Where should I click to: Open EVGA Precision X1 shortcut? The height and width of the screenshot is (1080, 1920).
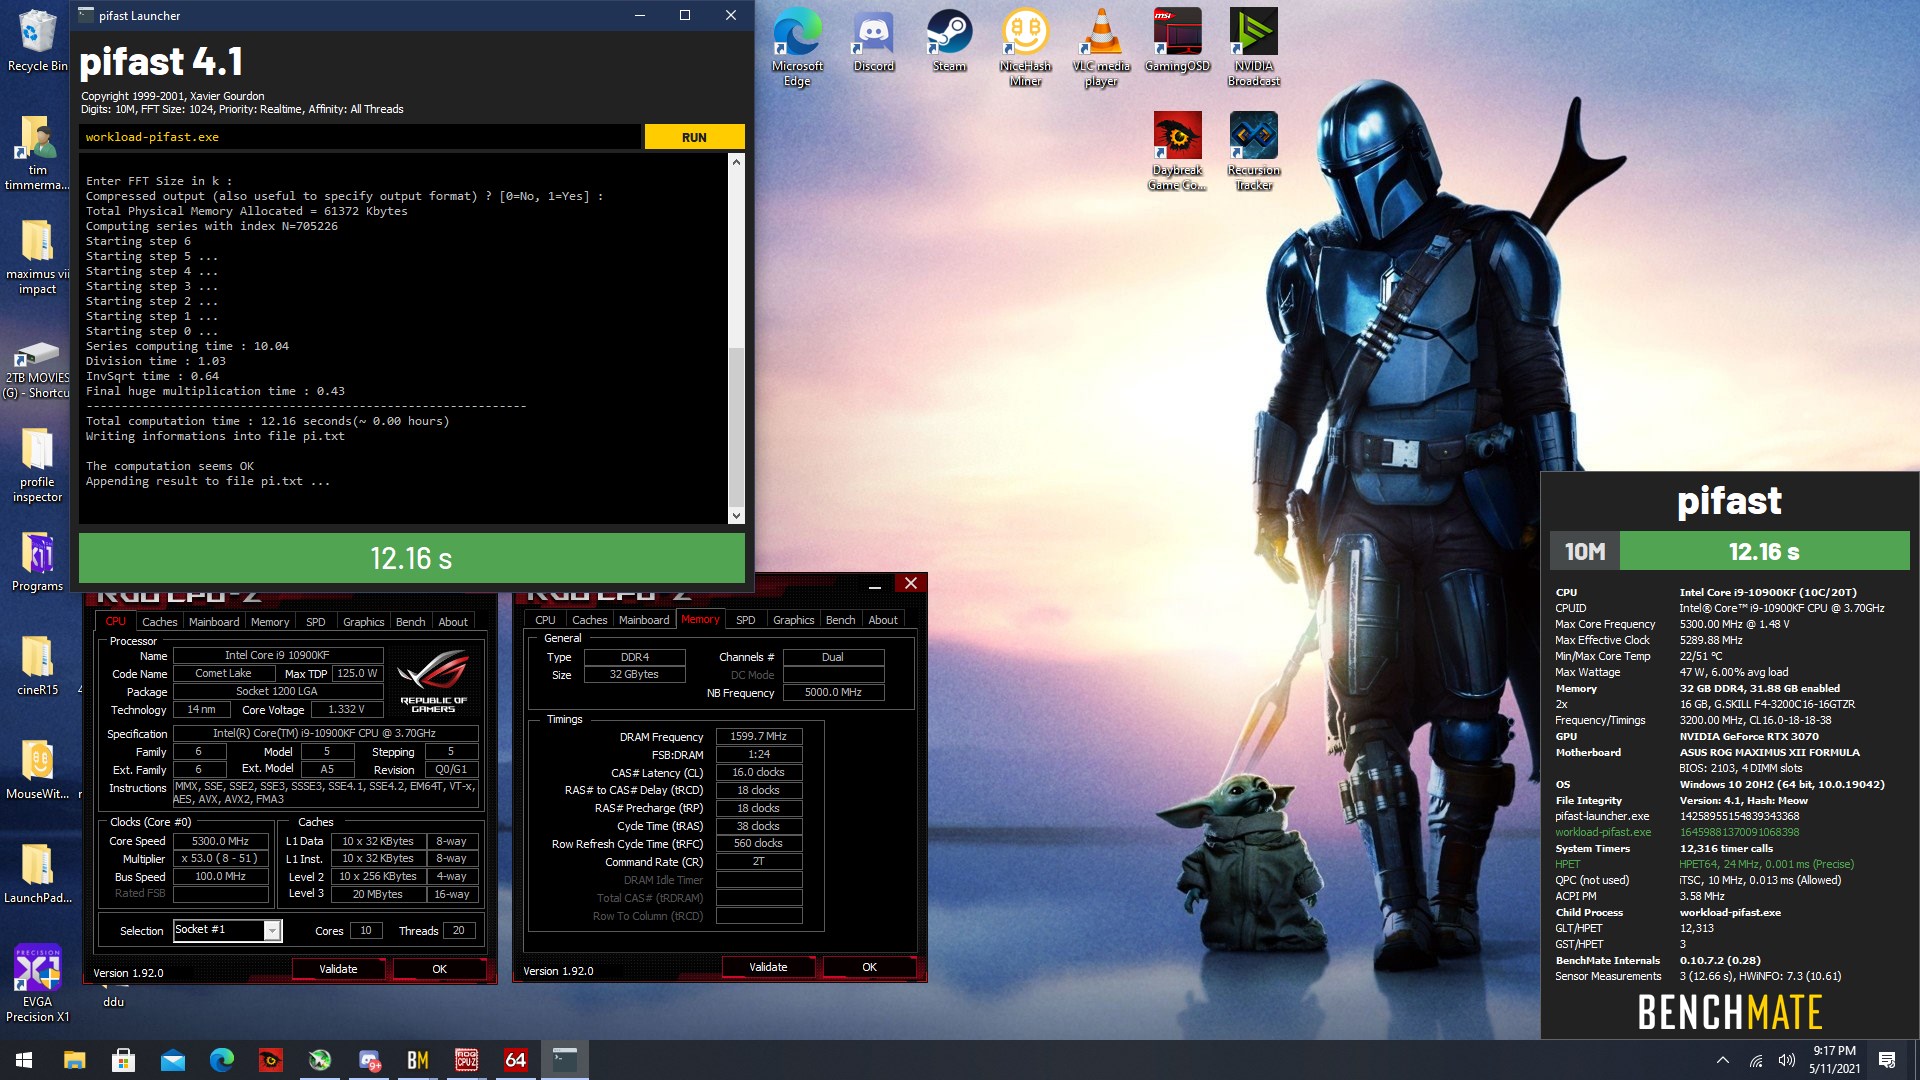37,984
